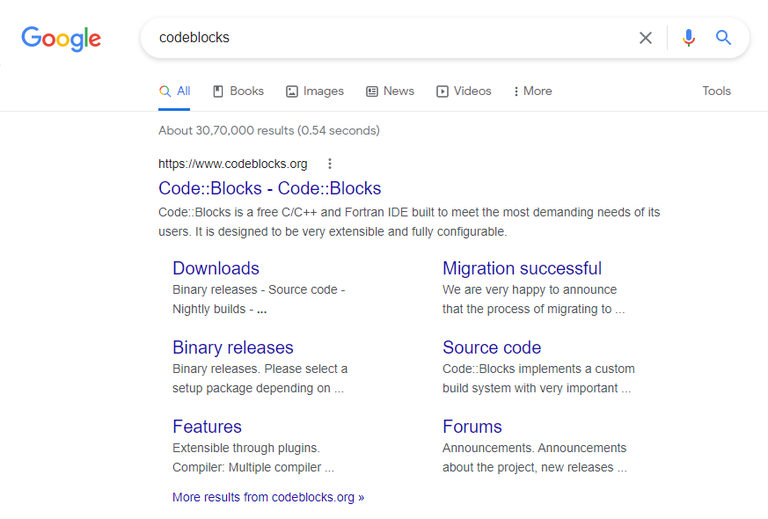Clear the search box with X icon
Viewport: 768px width, 519px height.
click(x=645, y=38)
